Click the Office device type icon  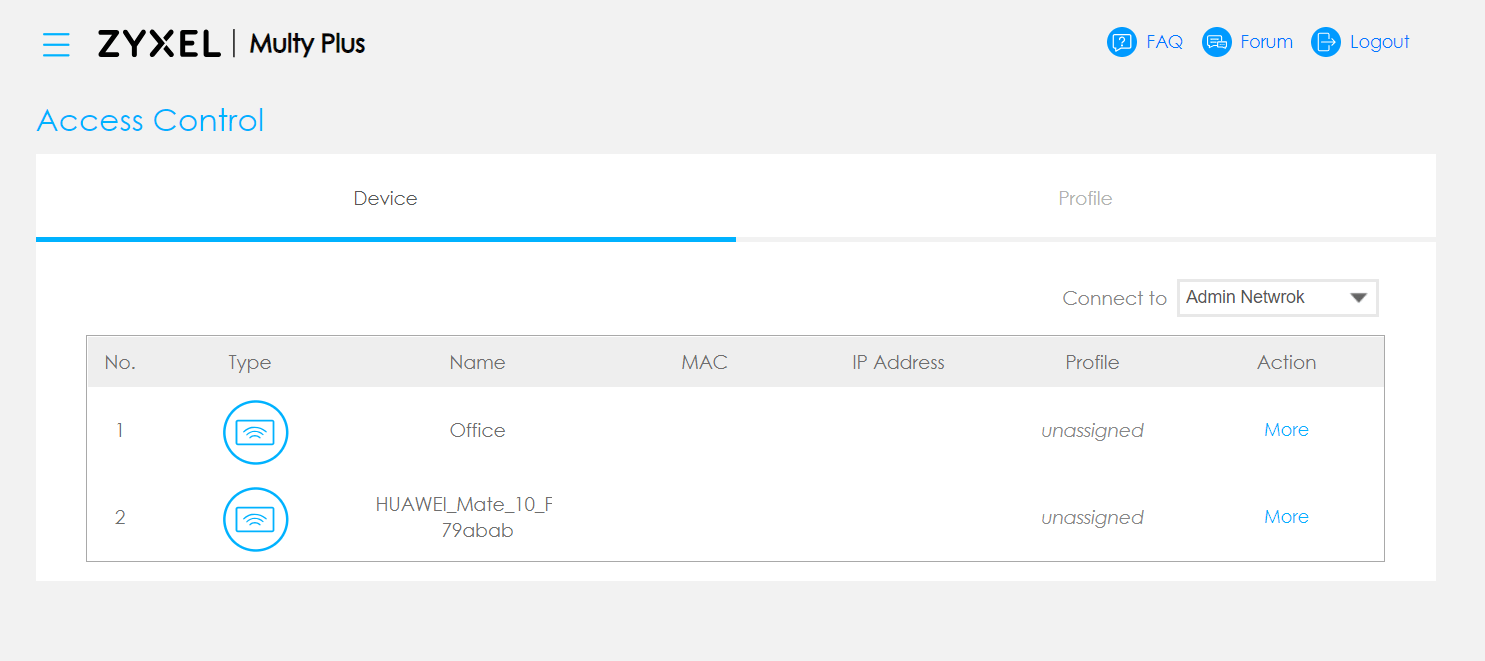(x=255, y=432)
